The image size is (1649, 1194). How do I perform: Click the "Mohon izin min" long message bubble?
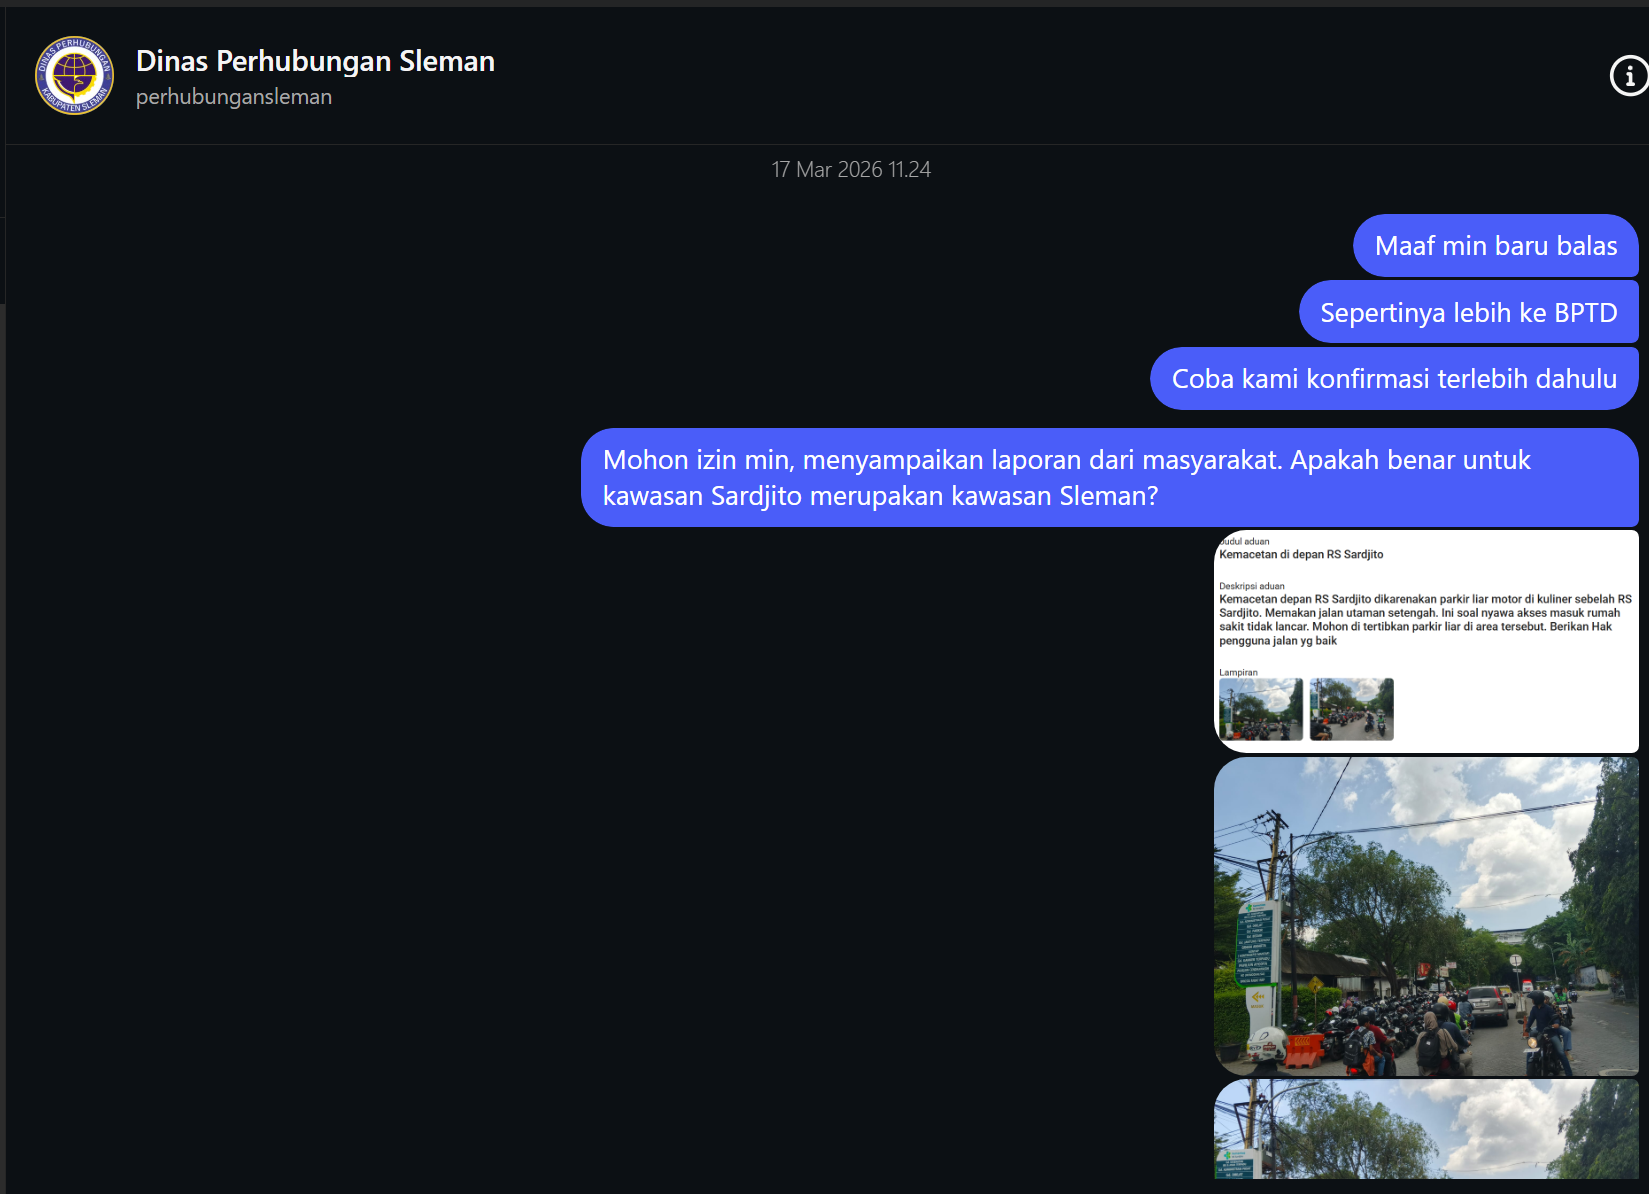(x=1108, y=478)
